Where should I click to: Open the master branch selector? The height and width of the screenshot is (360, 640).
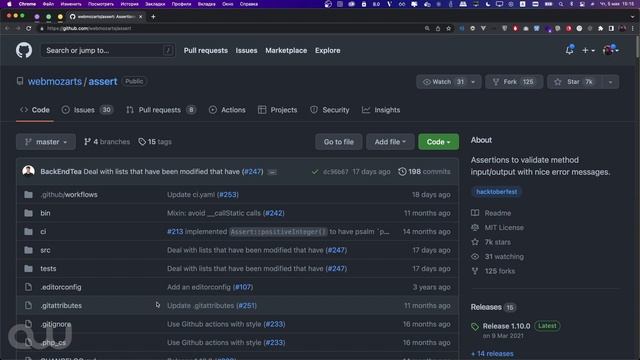(46, 142)
